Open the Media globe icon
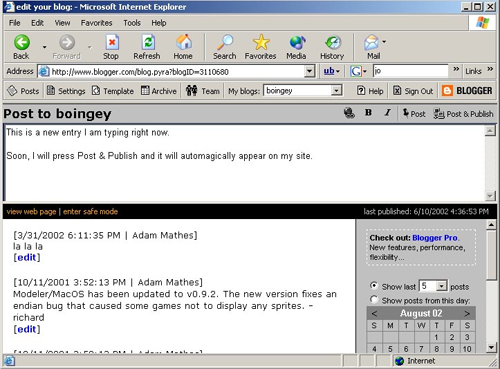Viewport: 500px width, 369px height. [296, 47]
